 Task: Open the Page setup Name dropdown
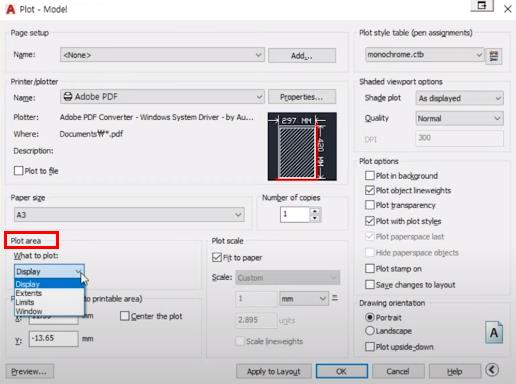(x=162, y=55)
